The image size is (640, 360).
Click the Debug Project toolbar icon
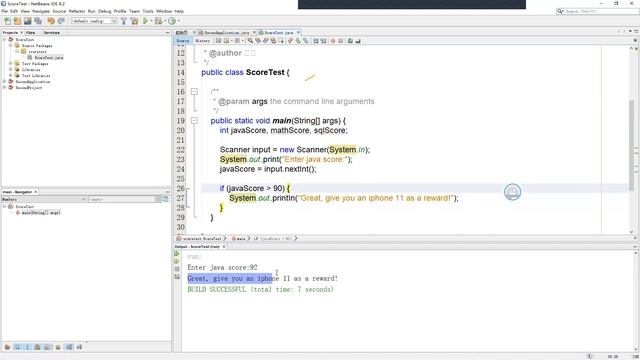[158, 21]
